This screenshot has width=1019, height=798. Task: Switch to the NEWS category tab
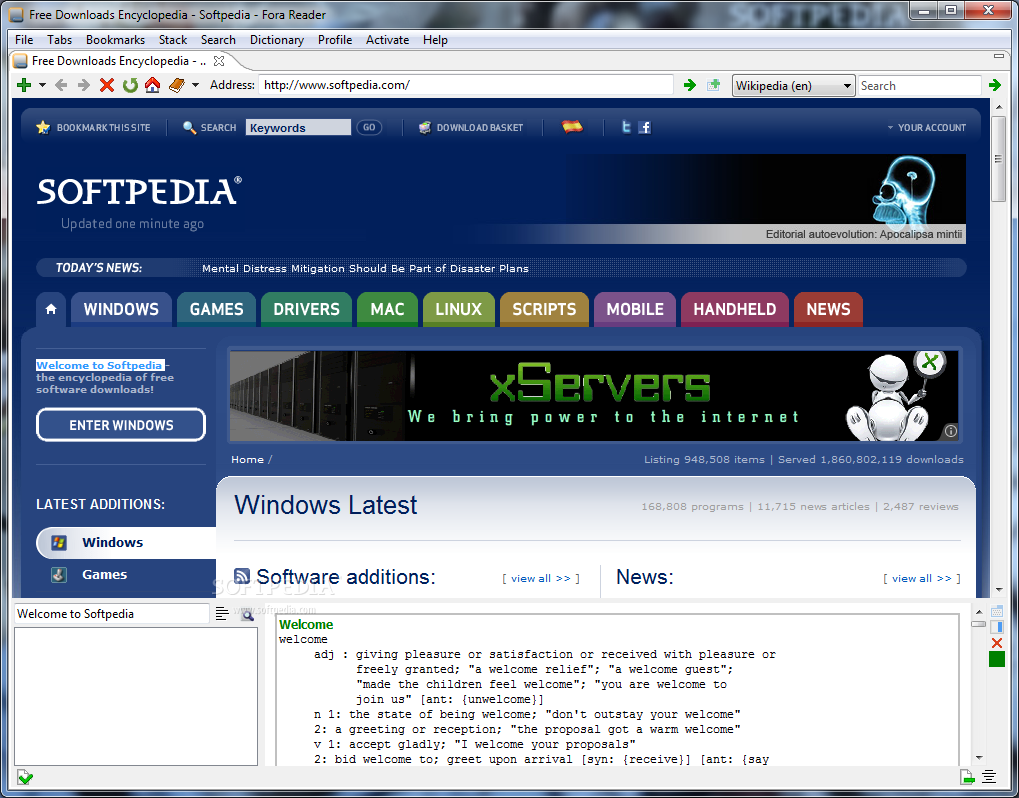coord(828,309)
